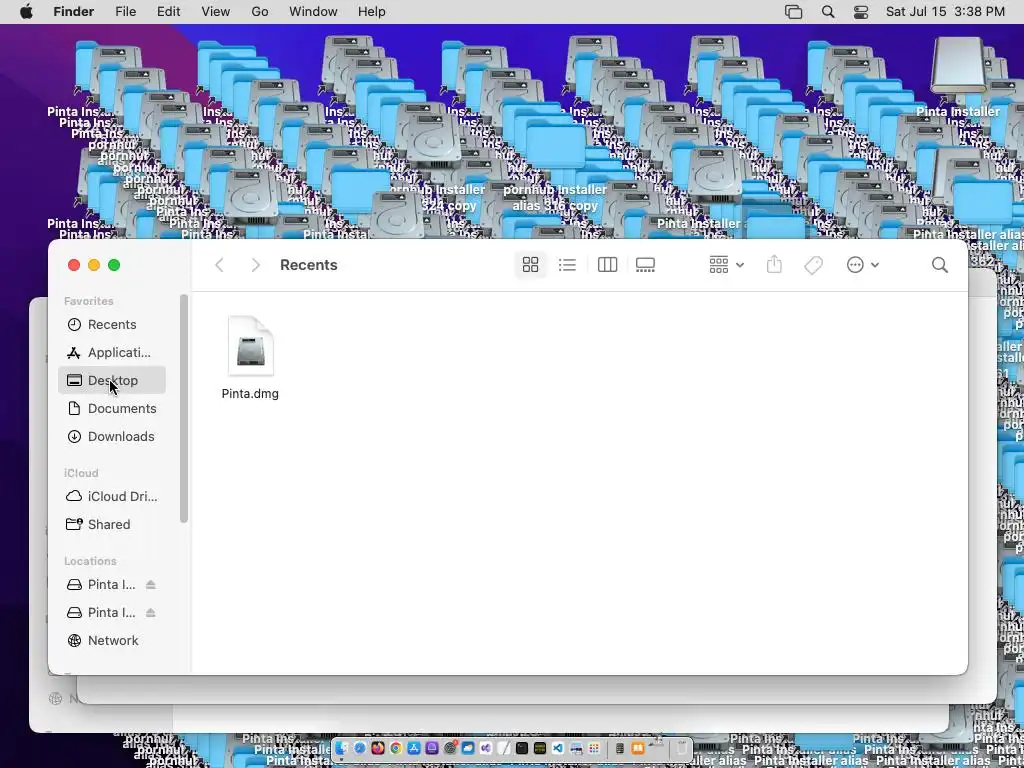
Task: Open the Finder menu in the menu bar
Action: pyautogui.click(x=73, y=12)
